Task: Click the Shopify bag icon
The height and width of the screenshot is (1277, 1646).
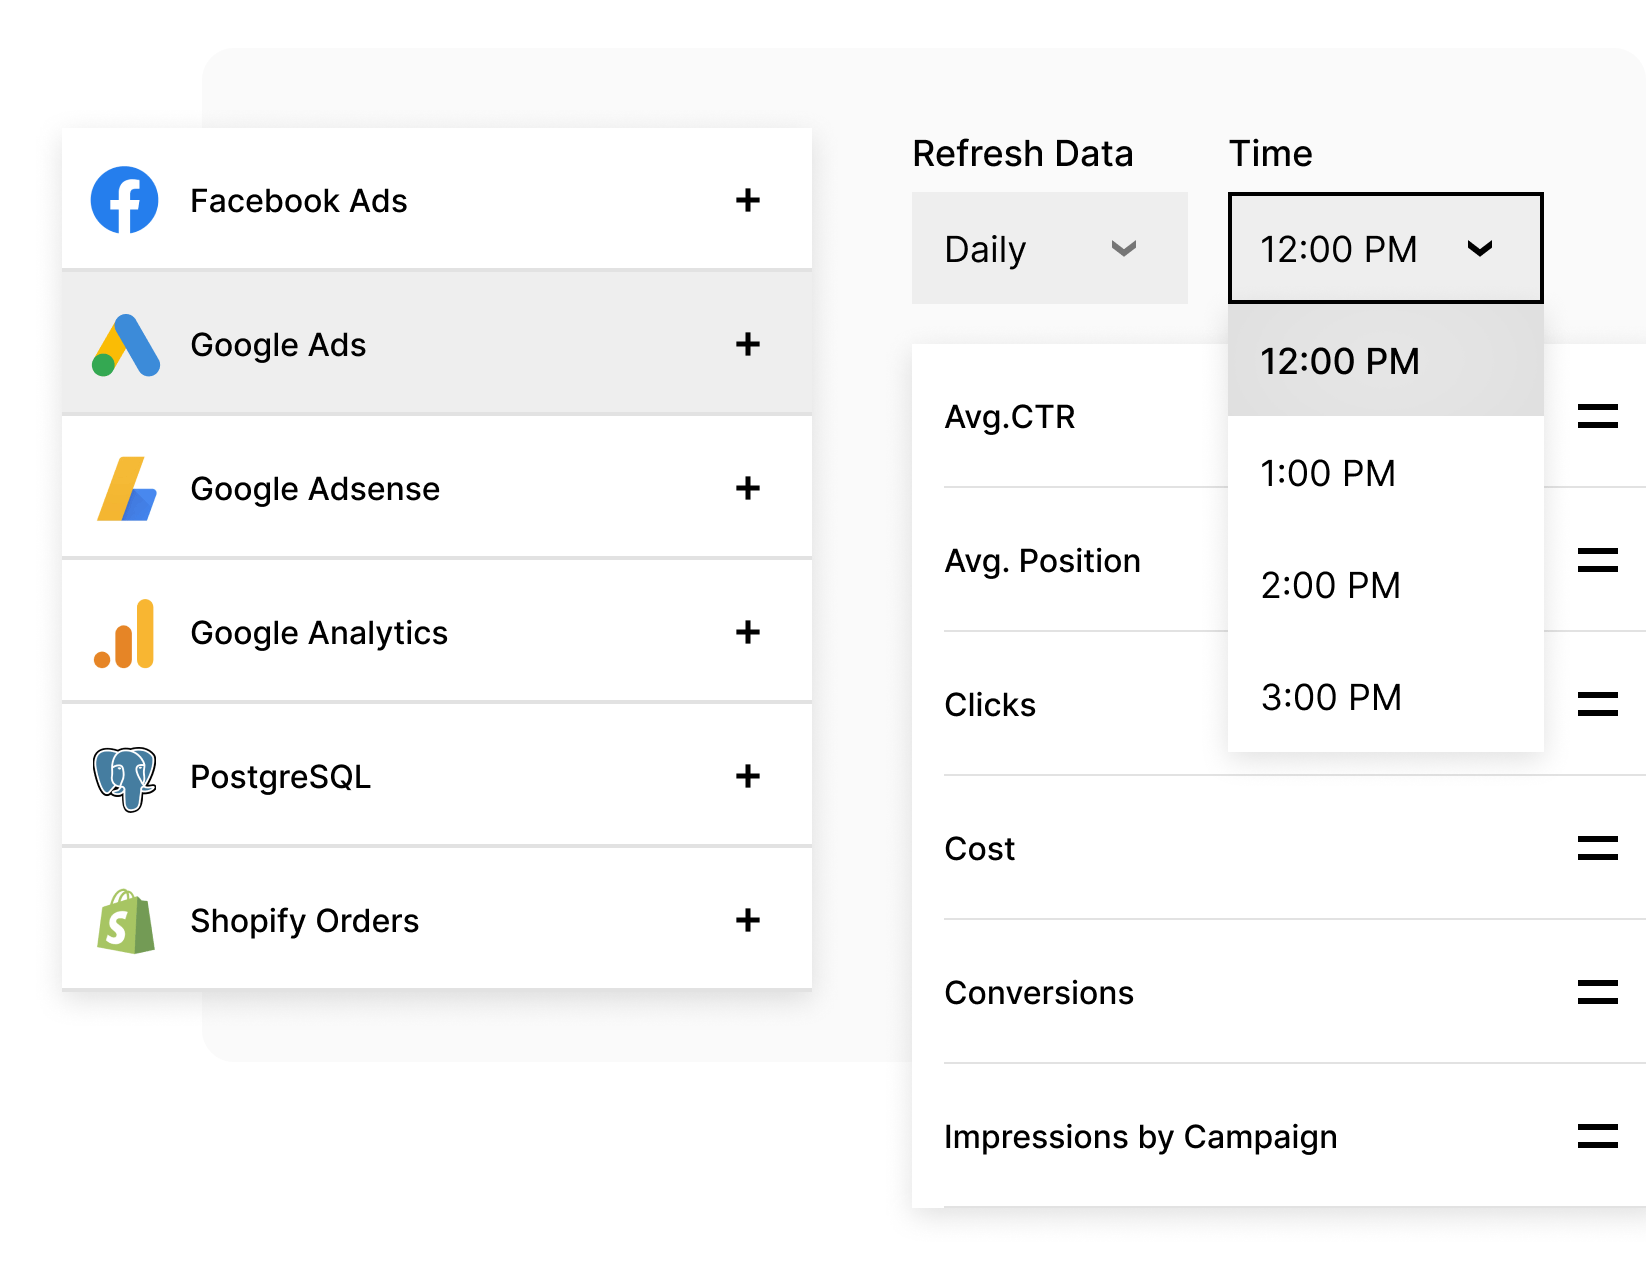Action: (x=126, y=921)
